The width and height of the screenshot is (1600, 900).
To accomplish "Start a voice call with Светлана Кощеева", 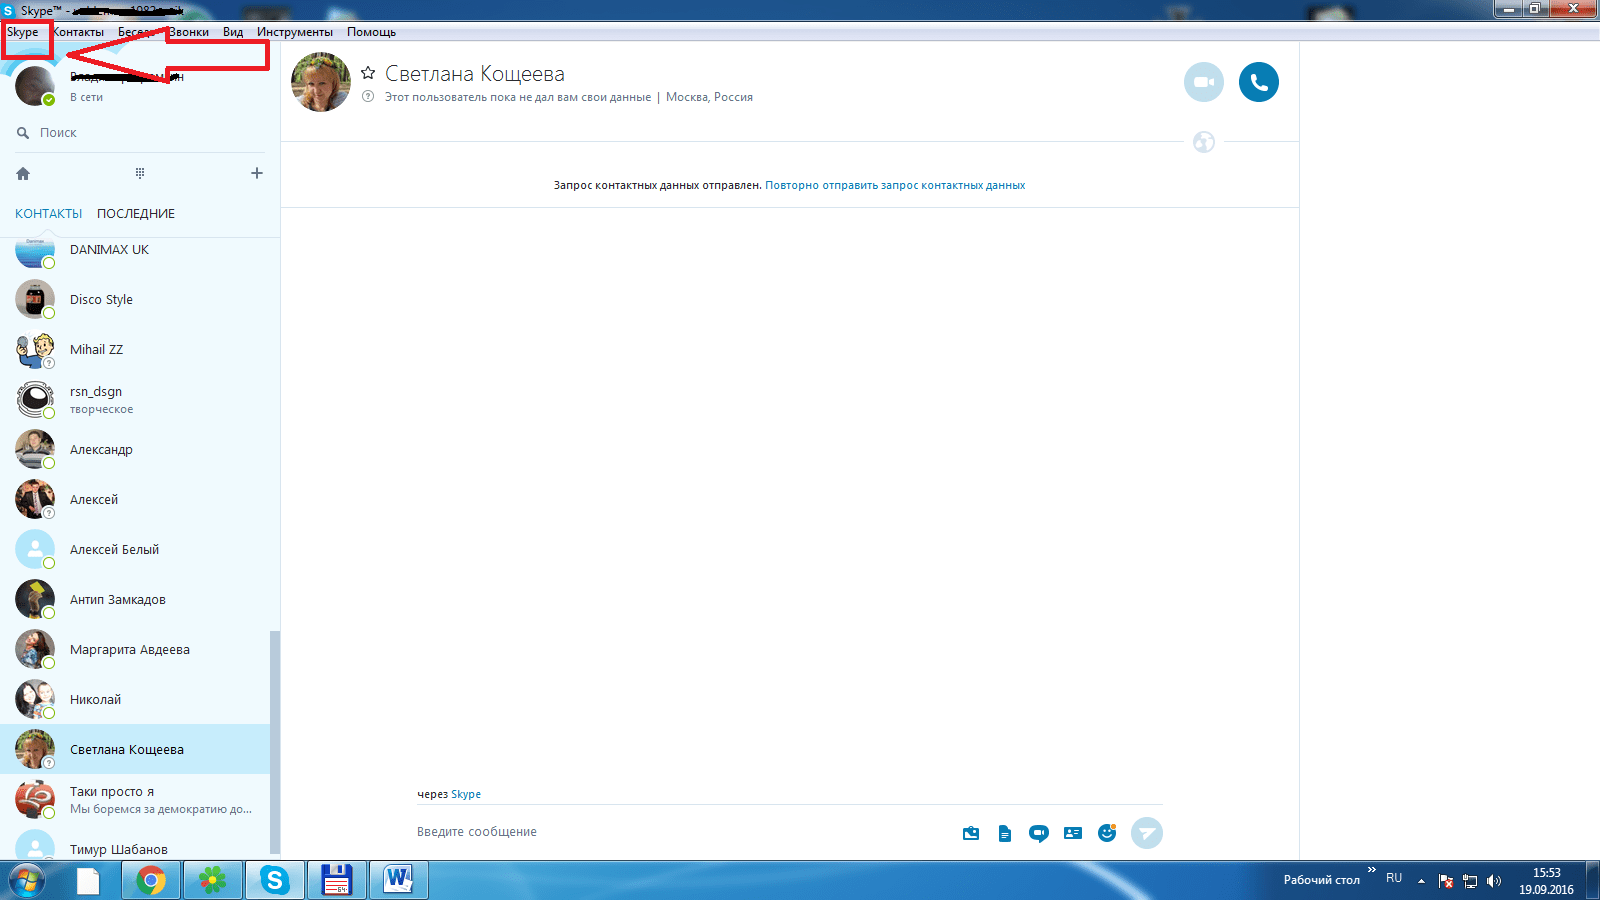I will click(x=1258, y=82).
